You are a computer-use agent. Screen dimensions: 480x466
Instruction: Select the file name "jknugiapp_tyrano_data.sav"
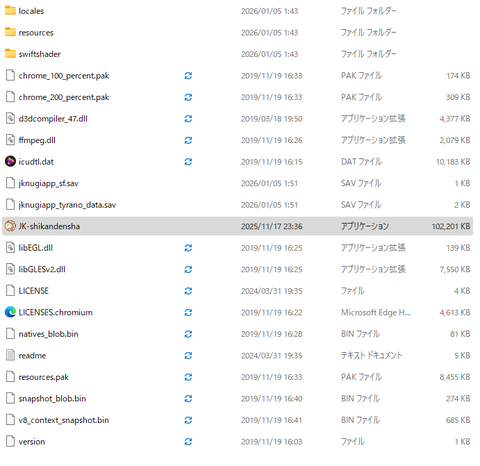pyautogui.click(x=67, y=205)
